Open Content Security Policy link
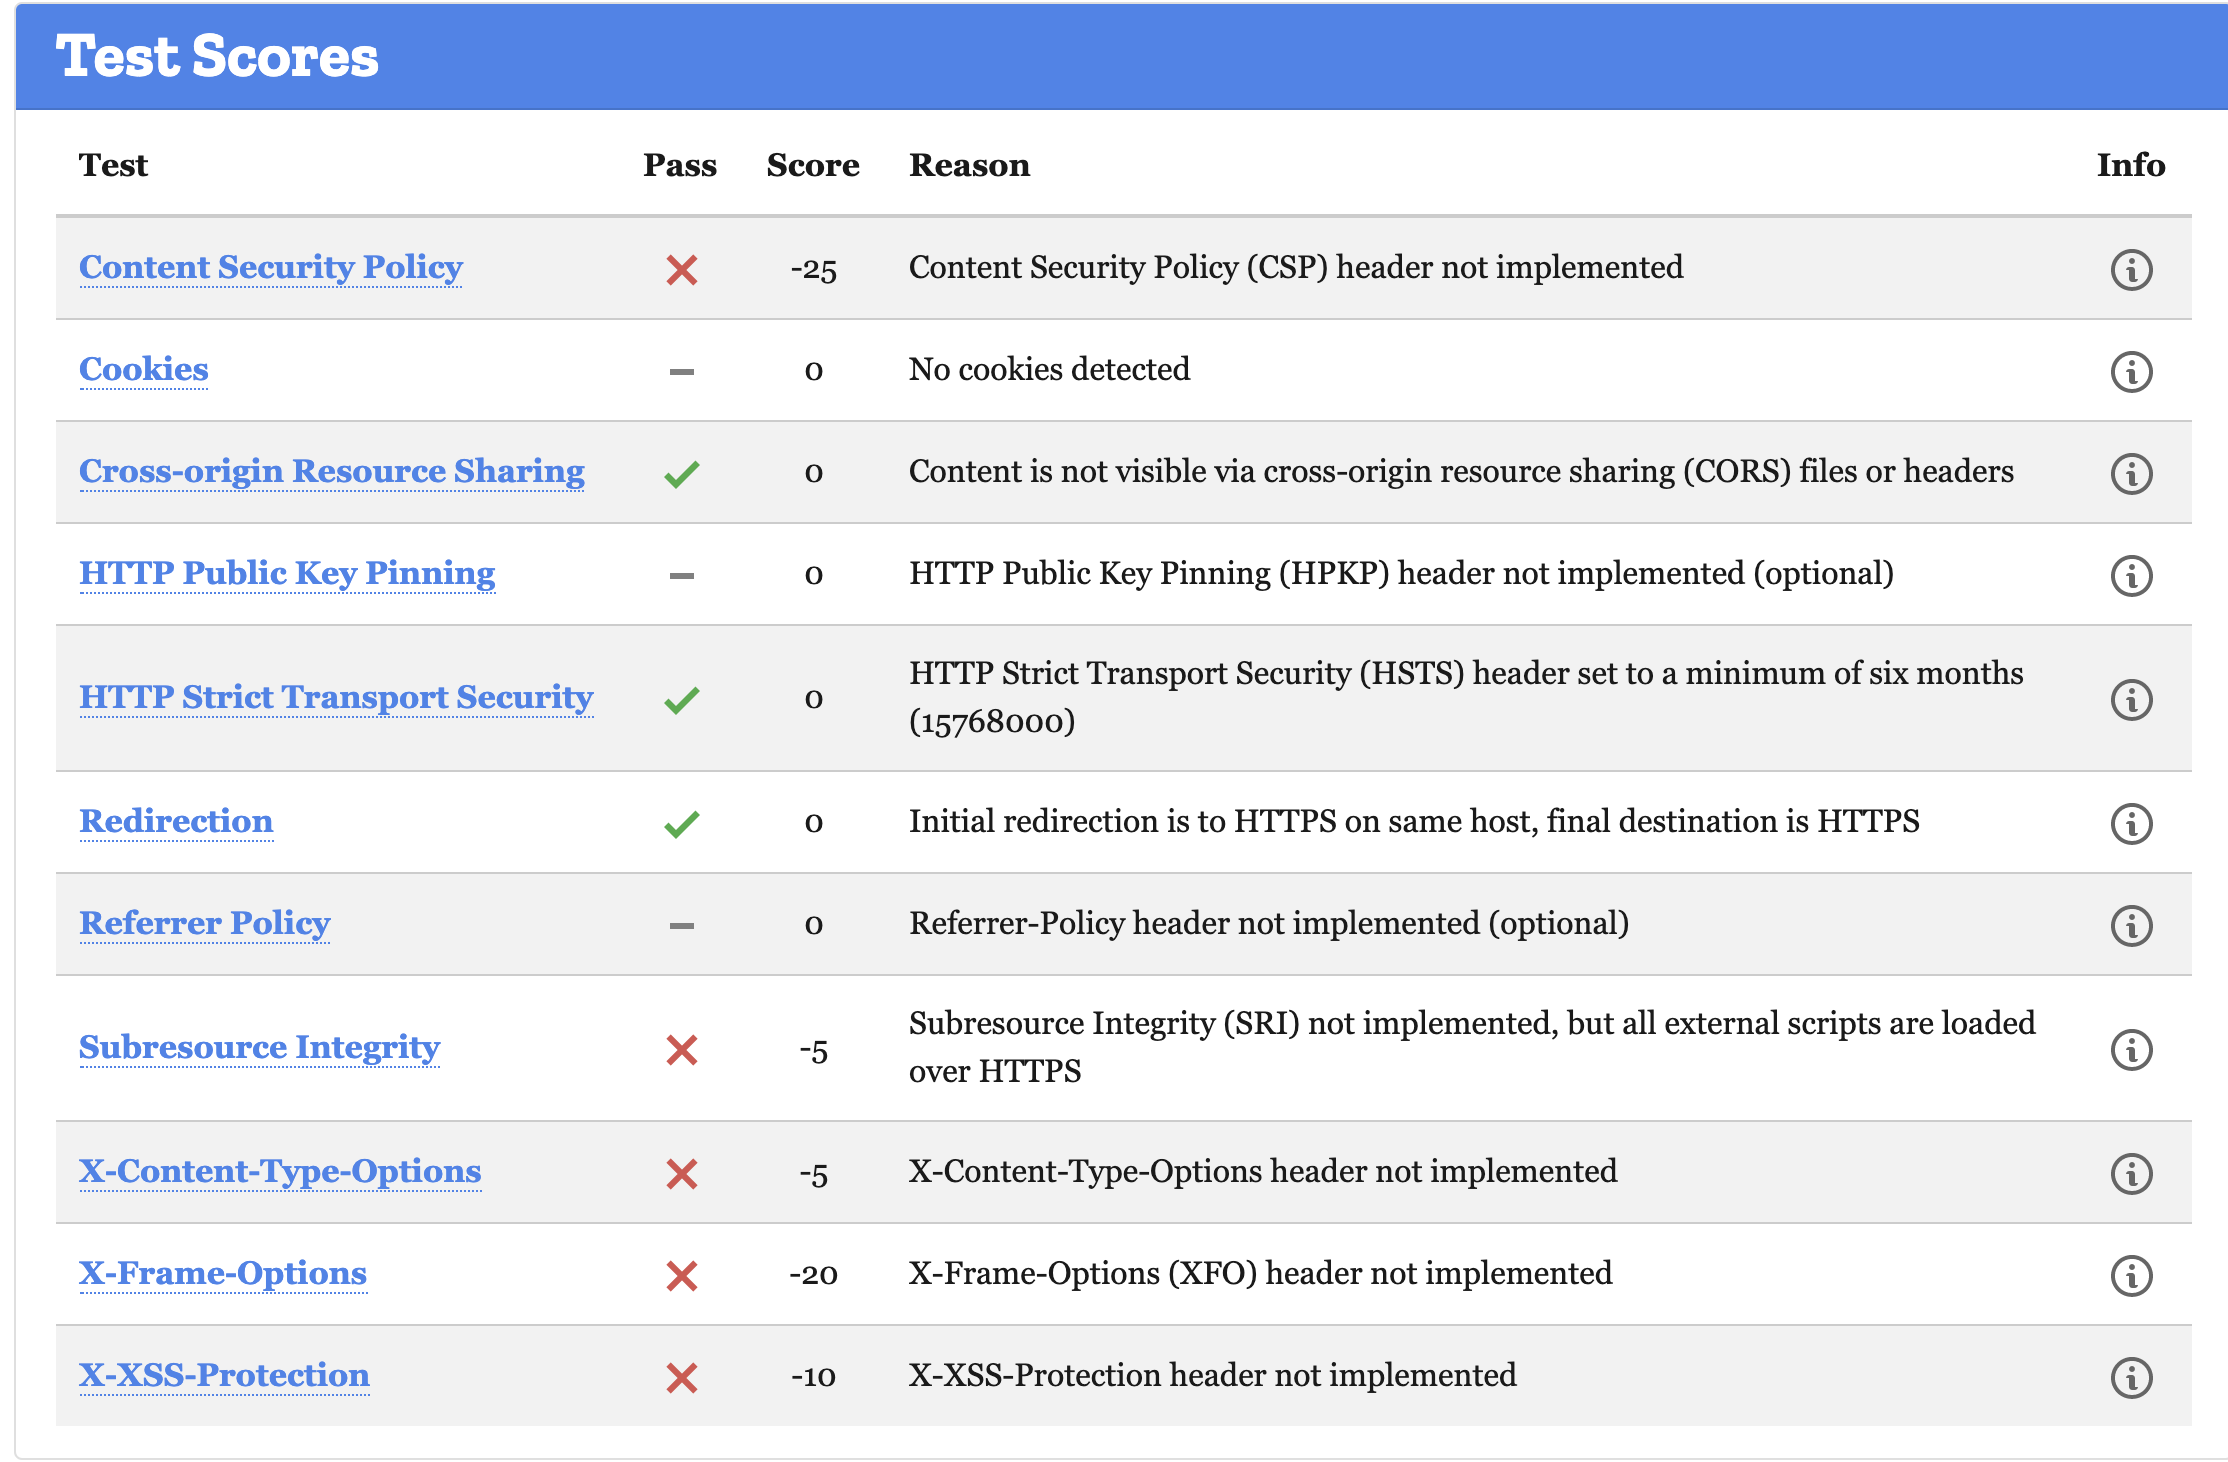The image size is (2228, 1462). [271, 268]
